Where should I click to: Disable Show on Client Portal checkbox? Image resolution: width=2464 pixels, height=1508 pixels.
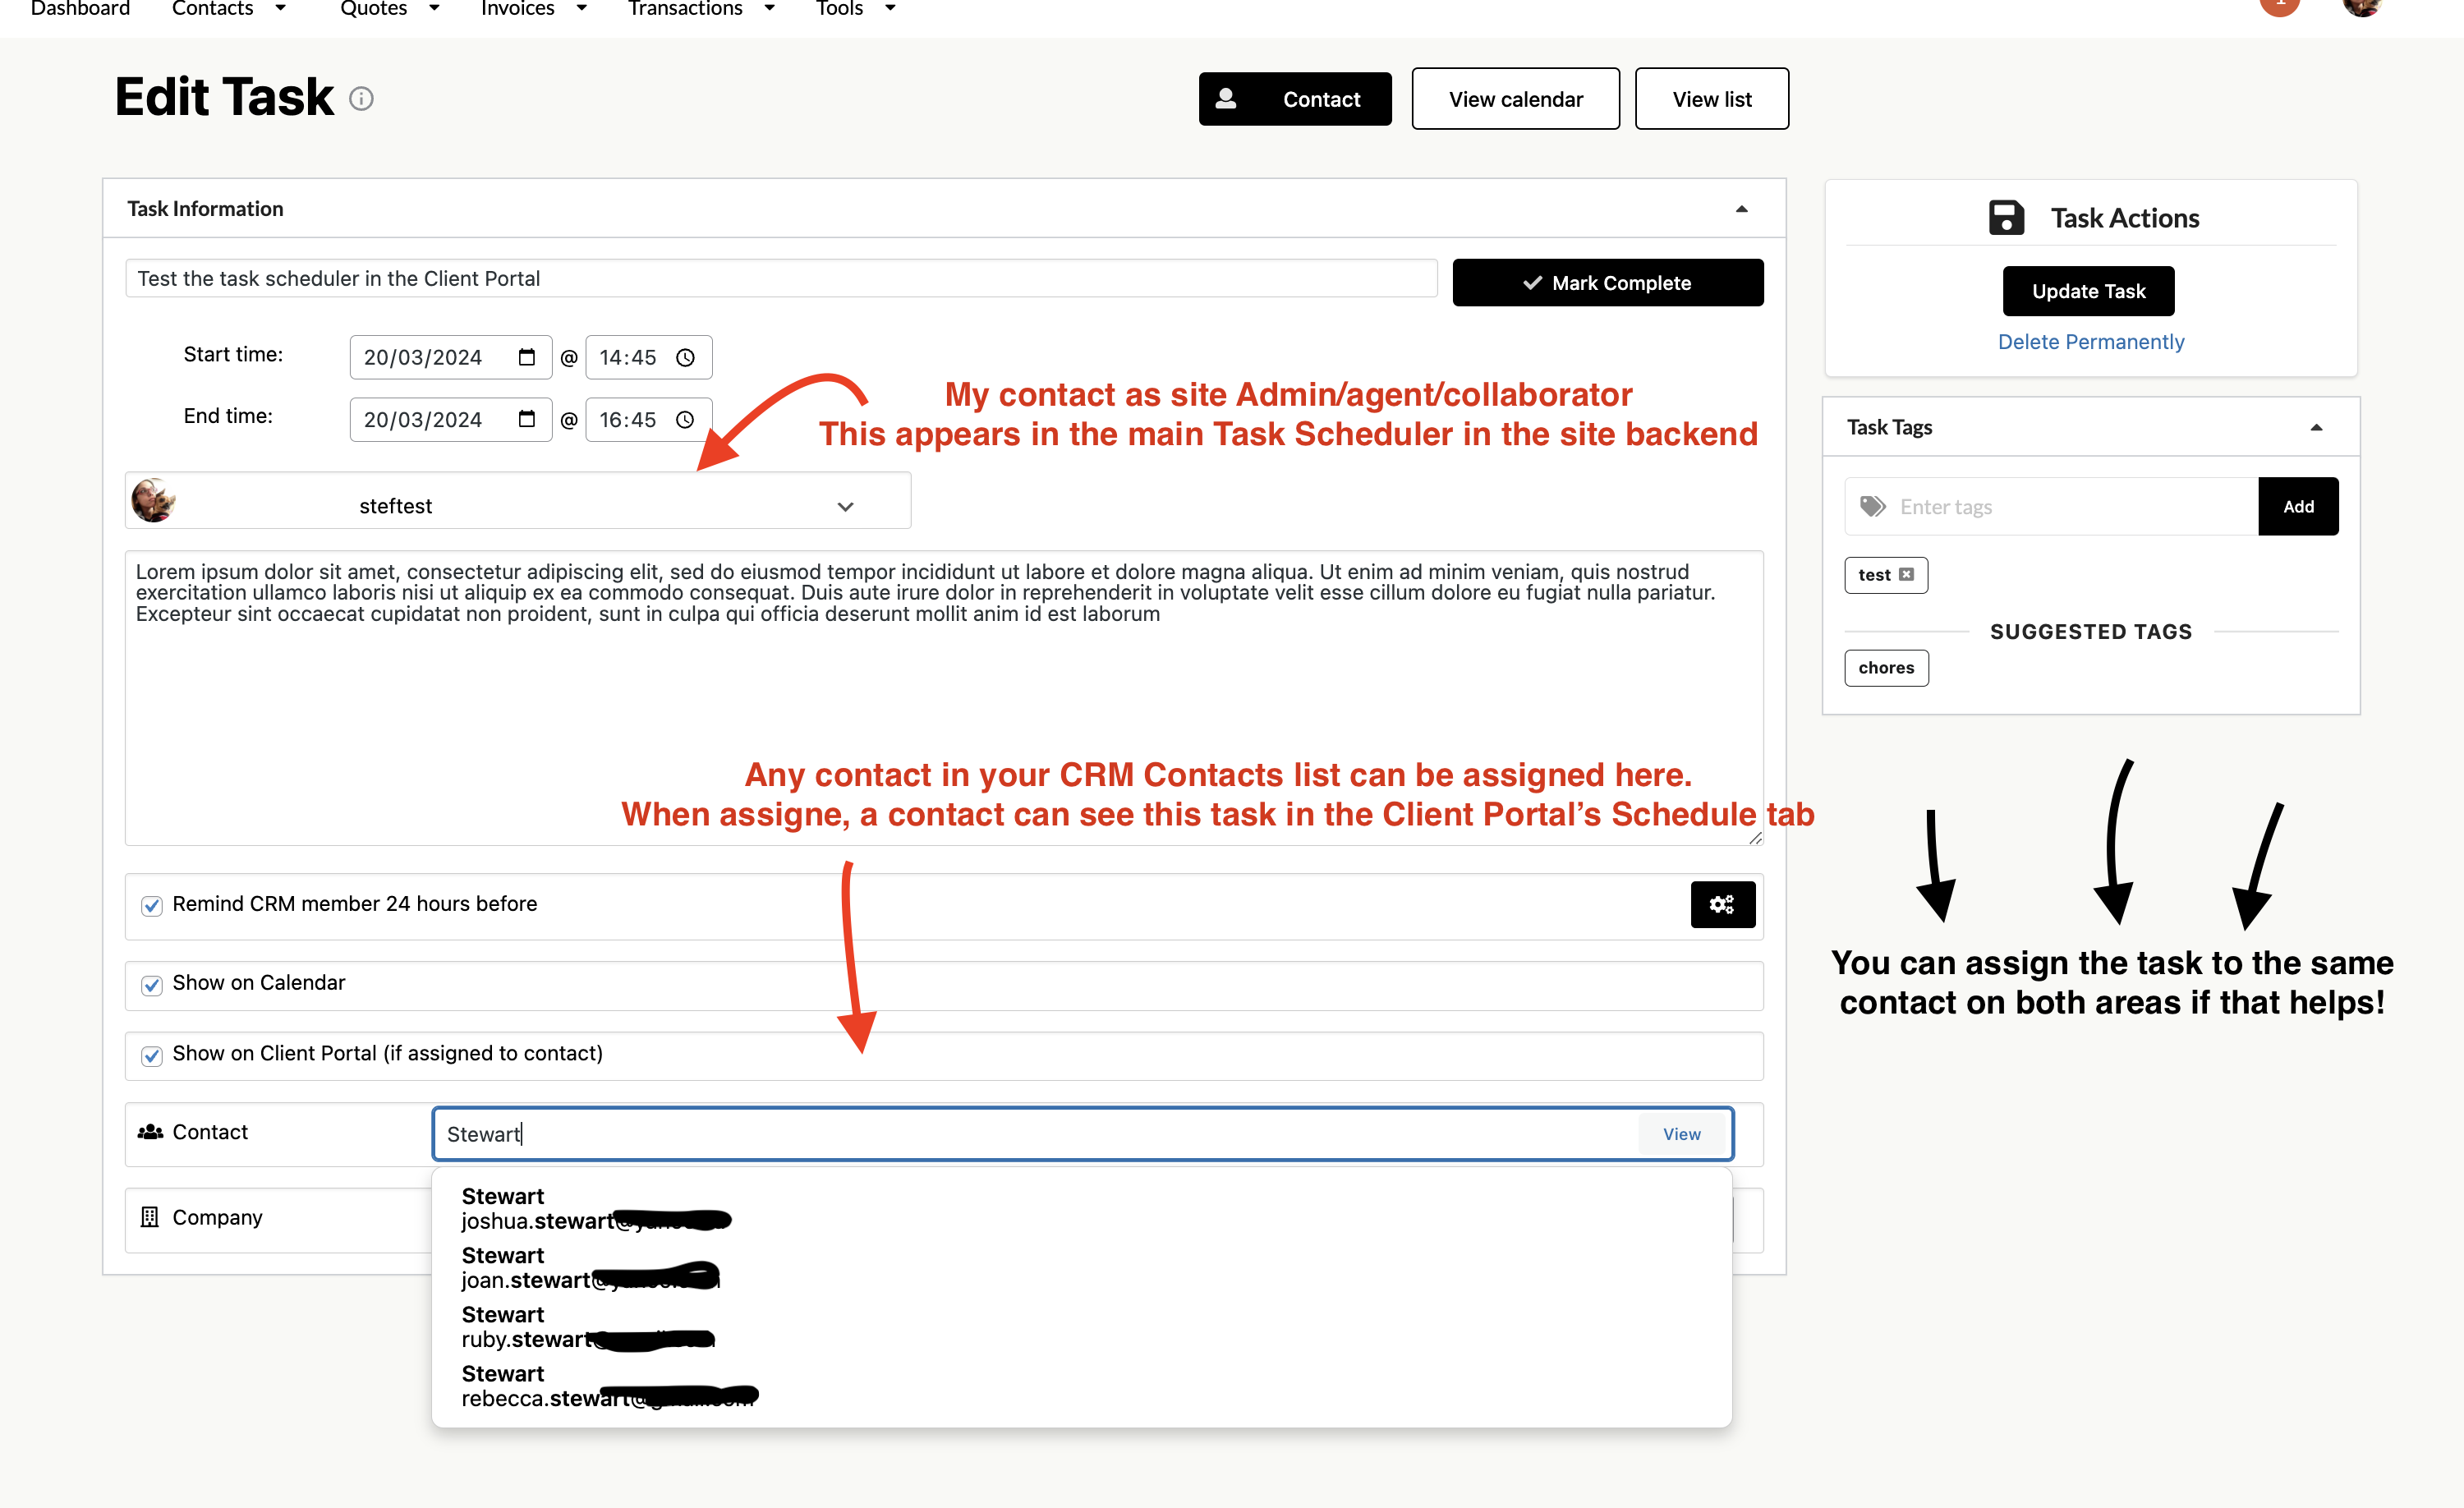click(152, 1056)
